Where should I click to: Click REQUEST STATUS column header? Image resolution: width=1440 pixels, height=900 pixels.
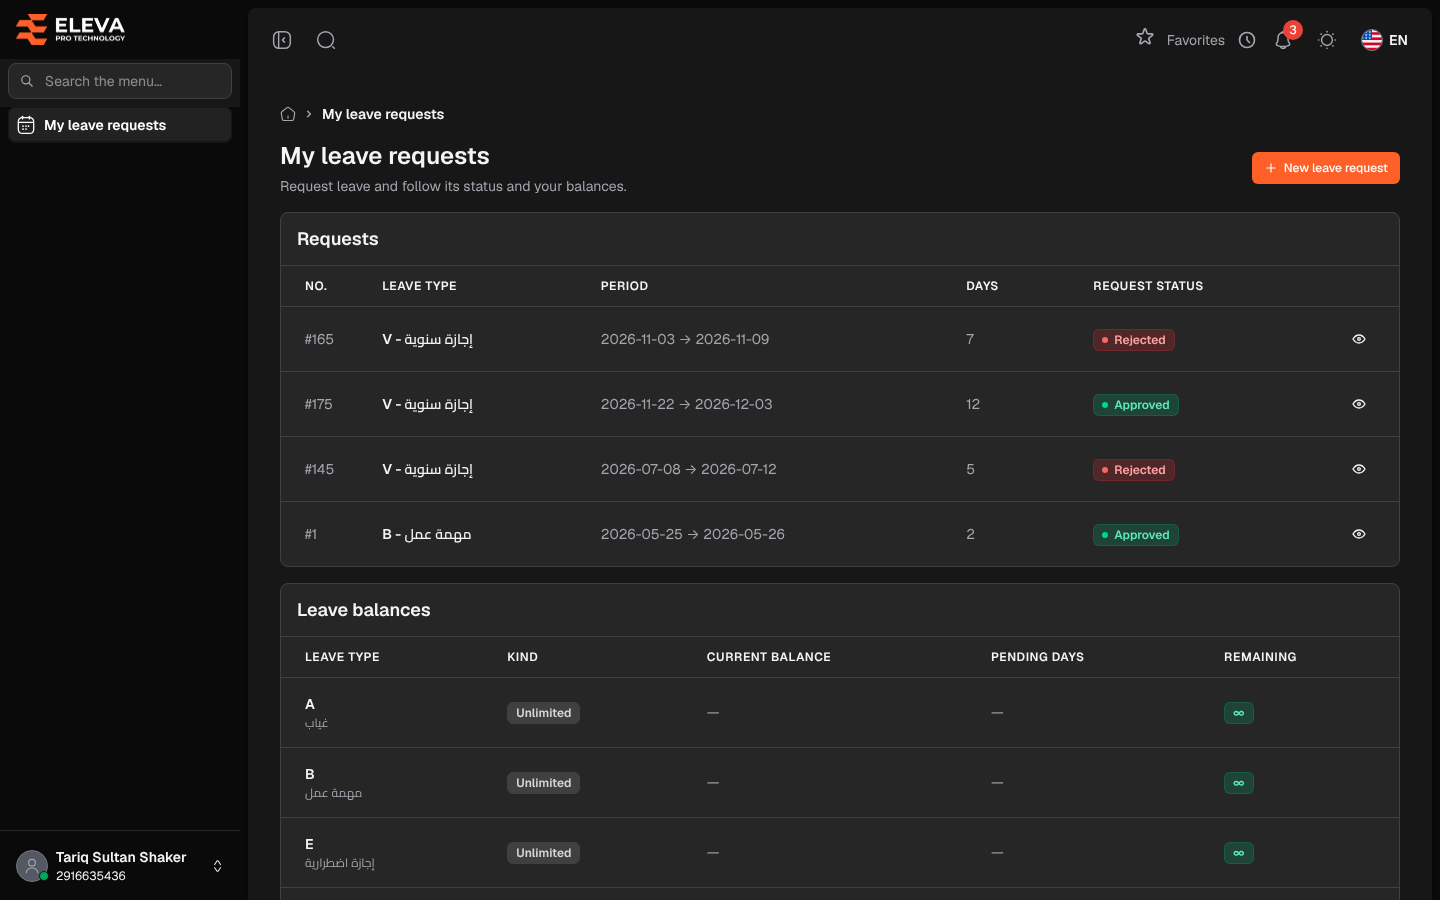pos(1148,286)
